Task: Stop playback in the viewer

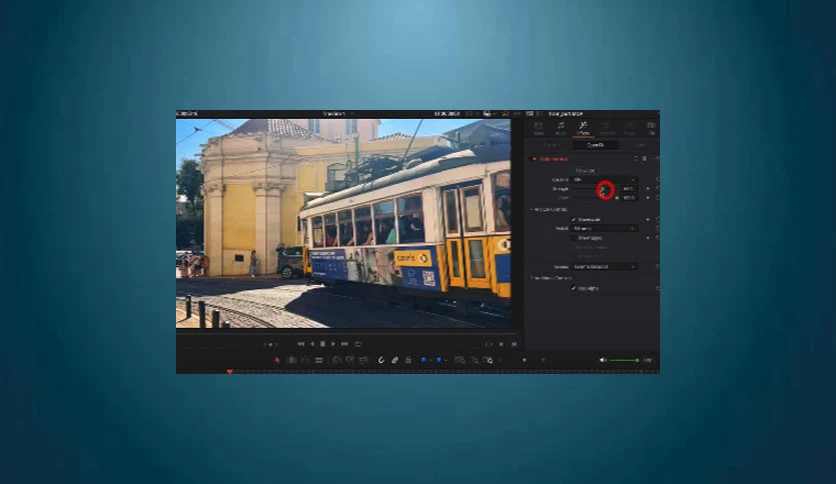Action: tap(323, 344)
